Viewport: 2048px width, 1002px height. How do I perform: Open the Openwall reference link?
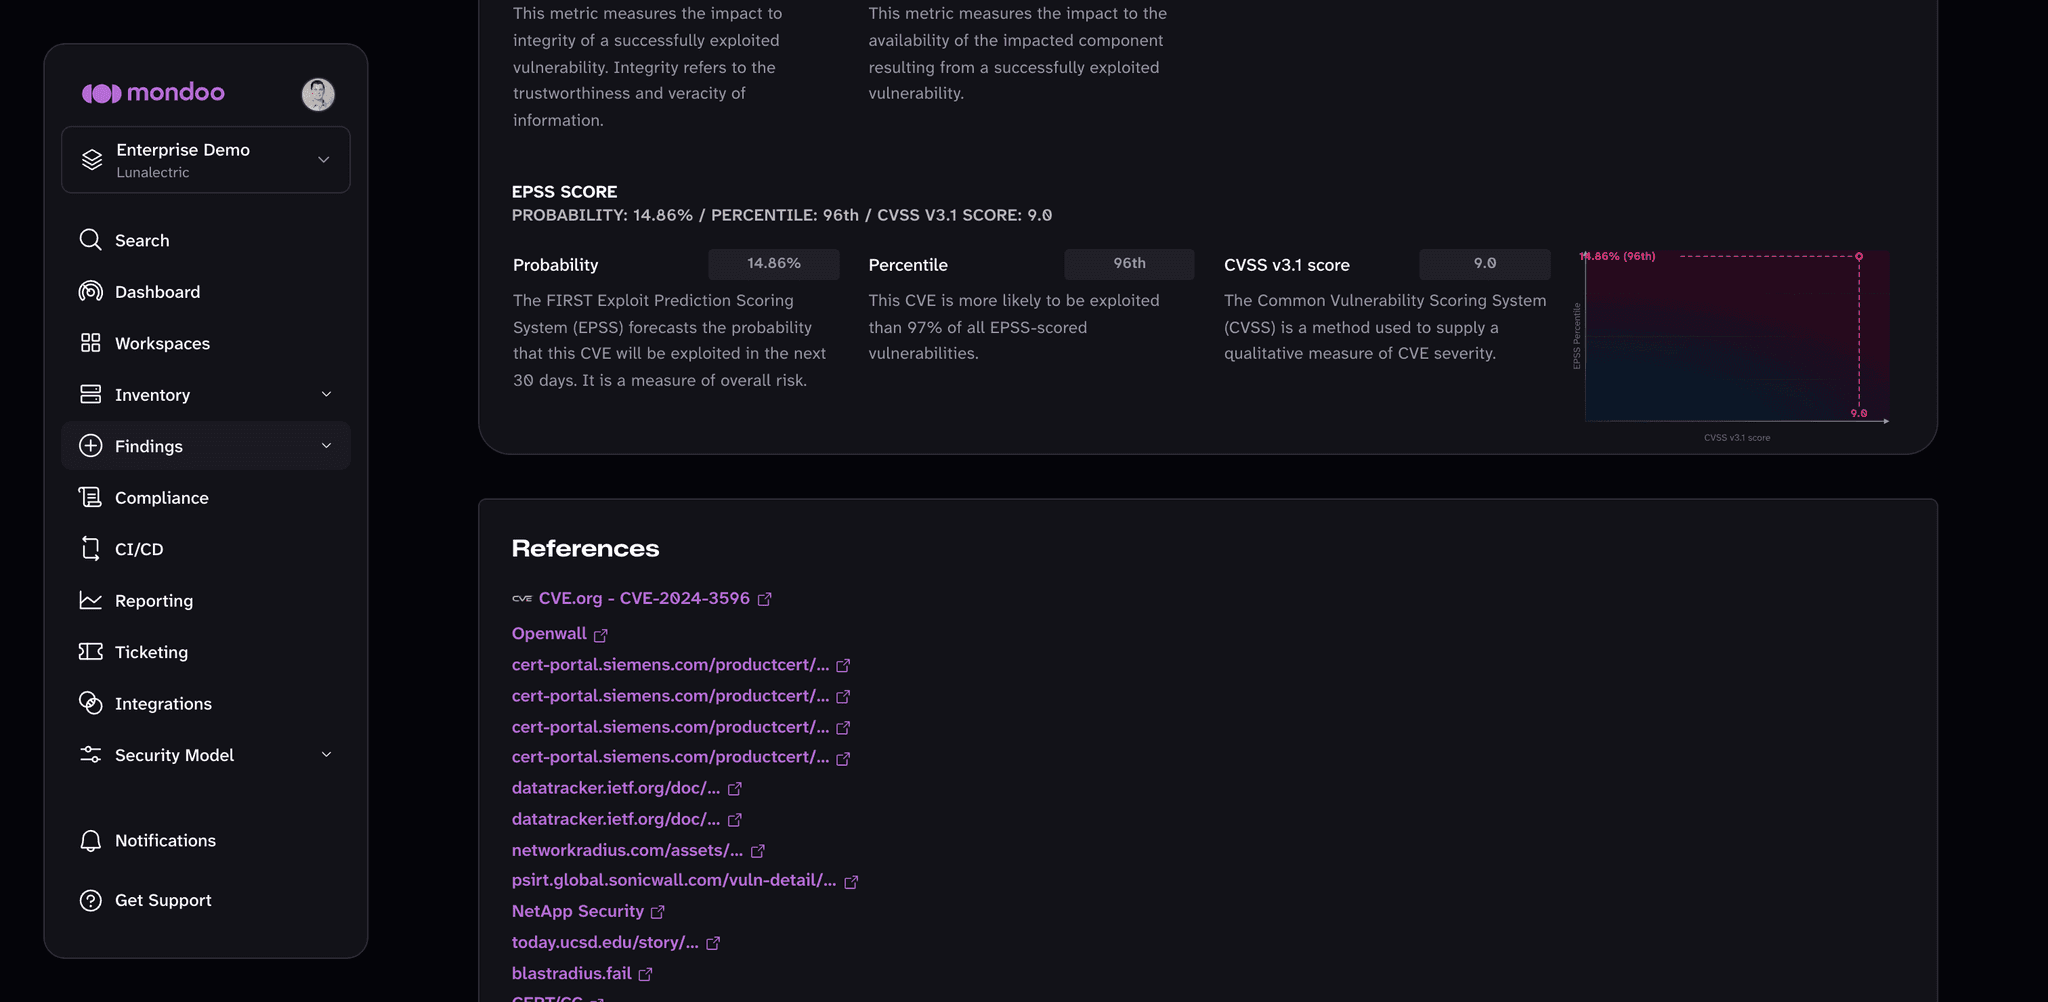(x=549, y=633)
